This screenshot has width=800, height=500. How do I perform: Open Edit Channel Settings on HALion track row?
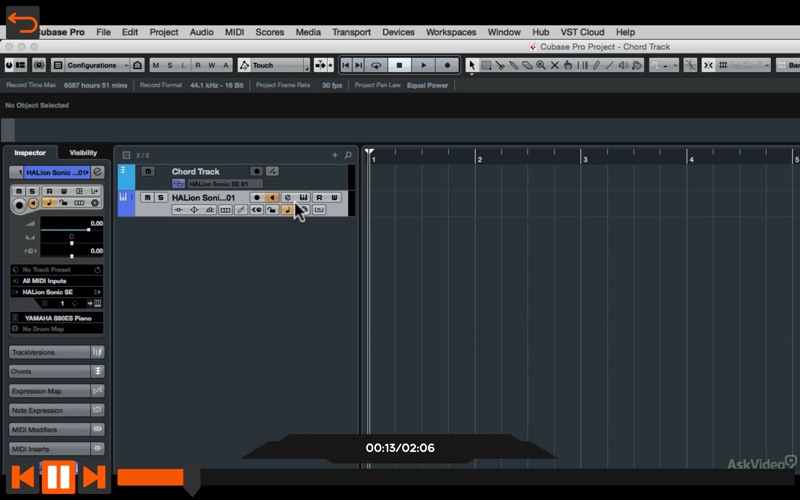288,197
